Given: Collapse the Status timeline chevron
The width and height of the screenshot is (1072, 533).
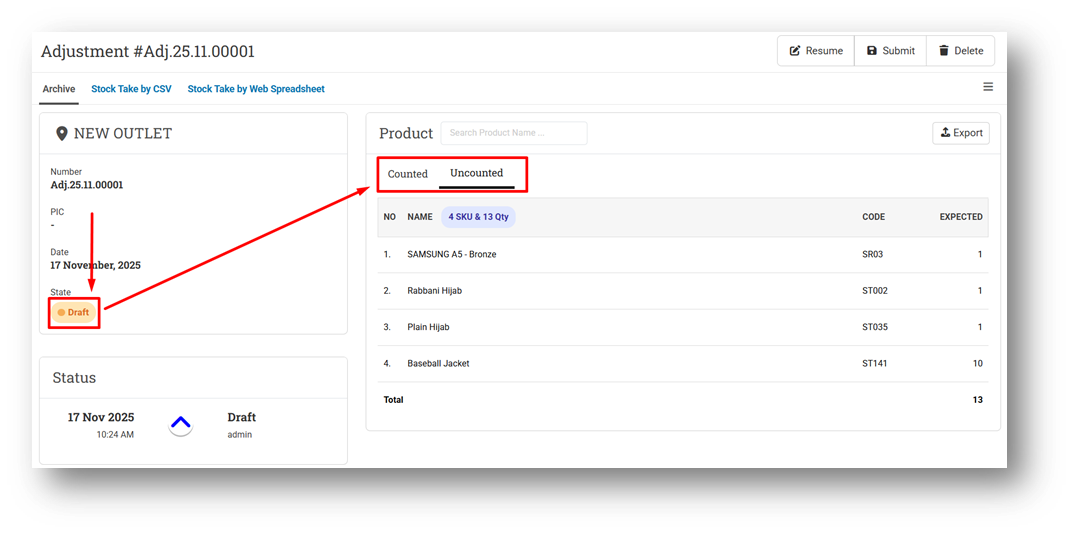Looking at the screenshot, I should (x=180, y=425).
